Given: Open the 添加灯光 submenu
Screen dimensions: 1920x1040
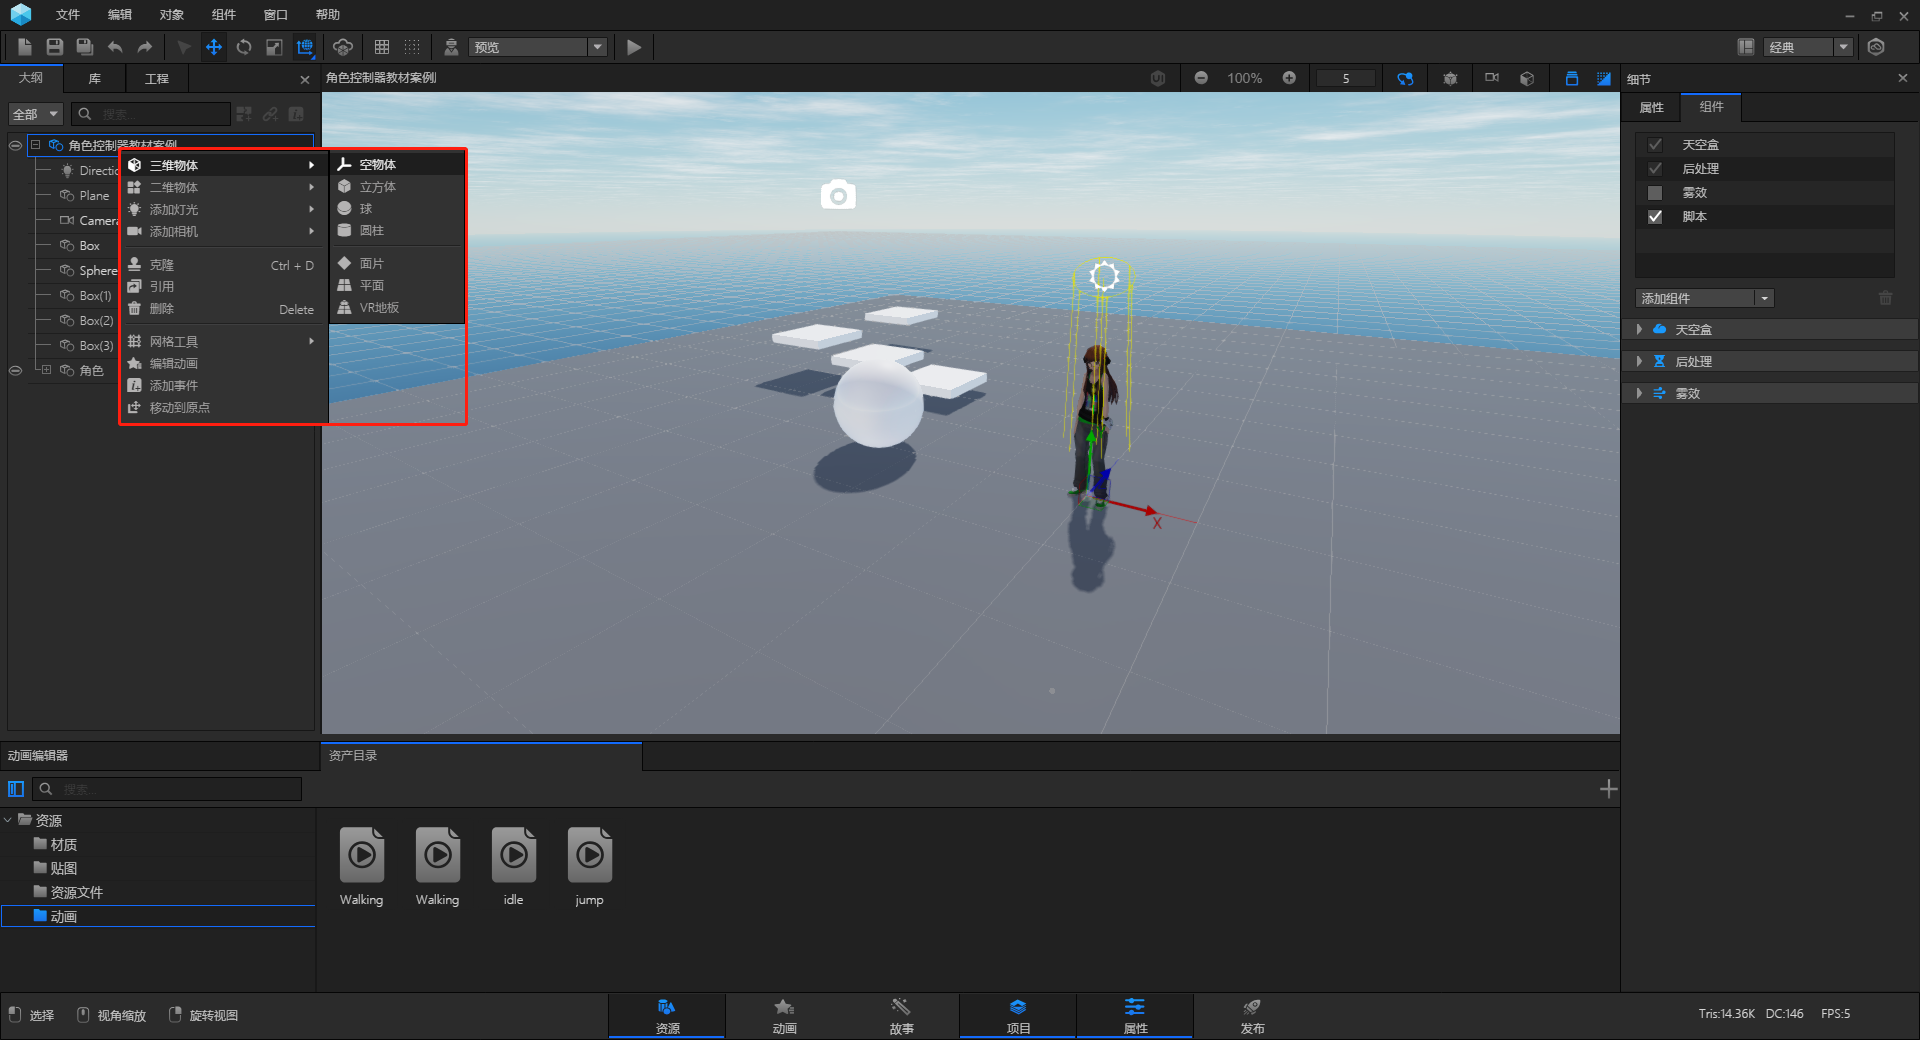Looking at the screenshot, I should 223,210.
